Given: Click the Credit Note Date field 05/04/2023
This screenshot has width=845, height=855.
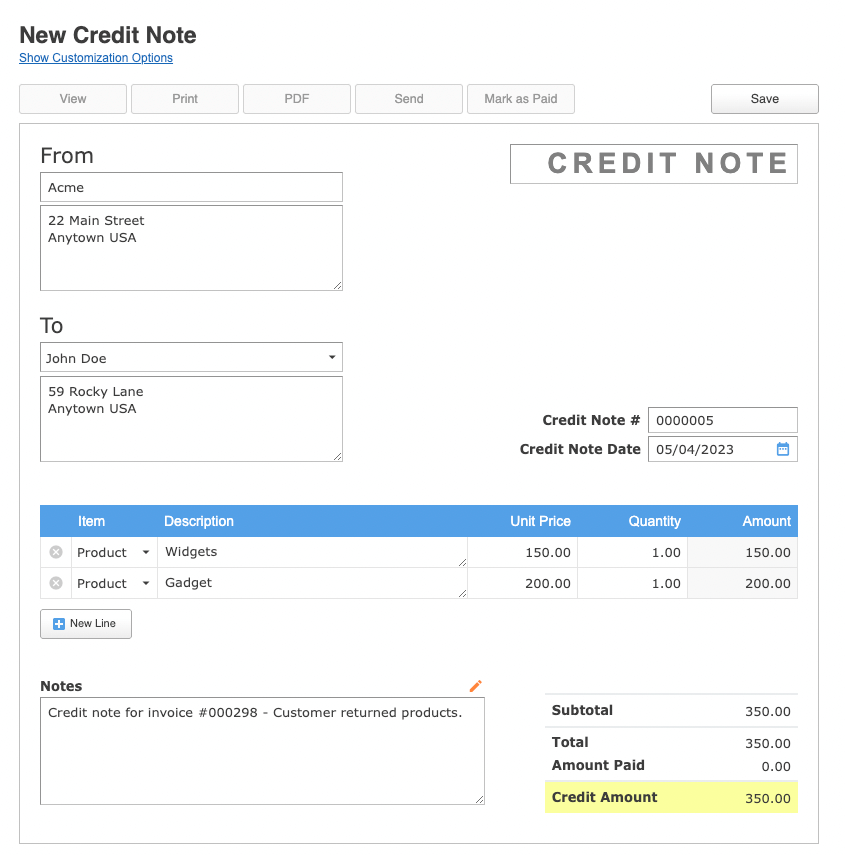Looking at the screenshot, I should click(x=722, y=449).
